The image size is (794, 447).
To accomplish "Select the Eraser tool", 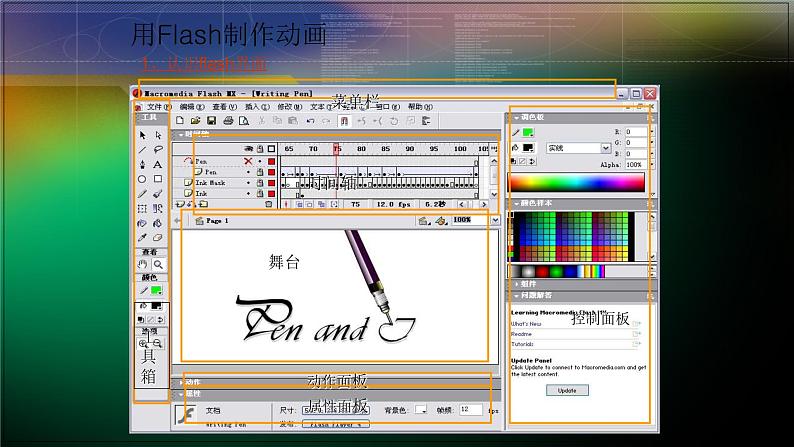I will 158,237.
